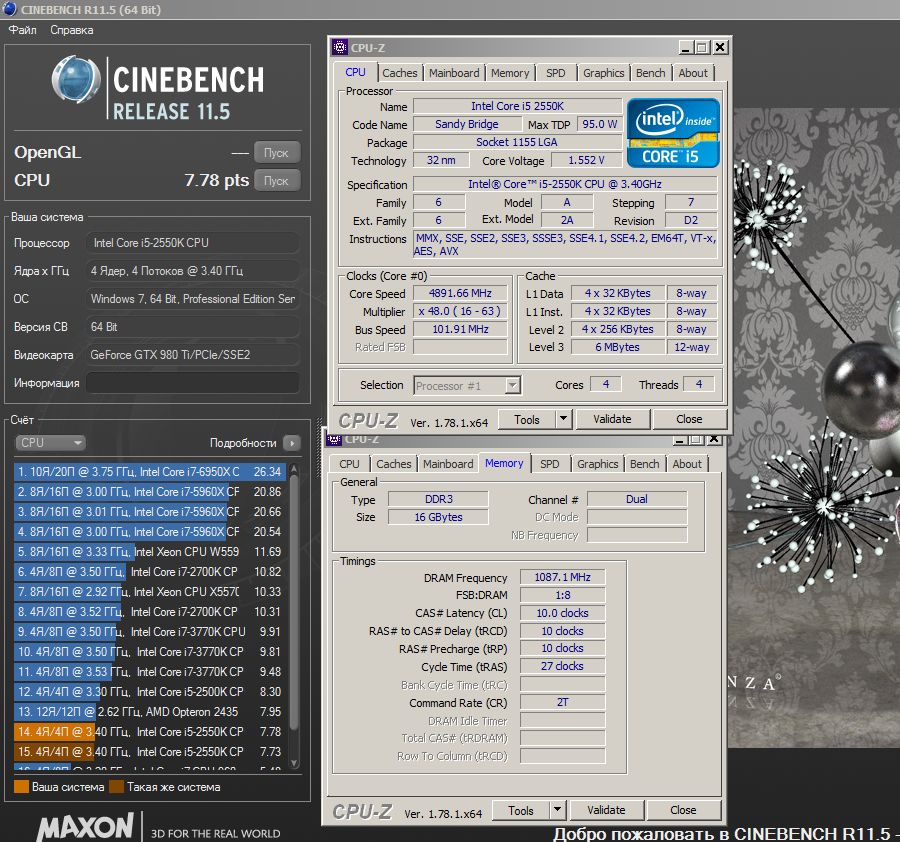This screenshot has height=842, width=900.
Task: Open Graphics tab in top CPU-Z window
Action: [x=604, y=73]
